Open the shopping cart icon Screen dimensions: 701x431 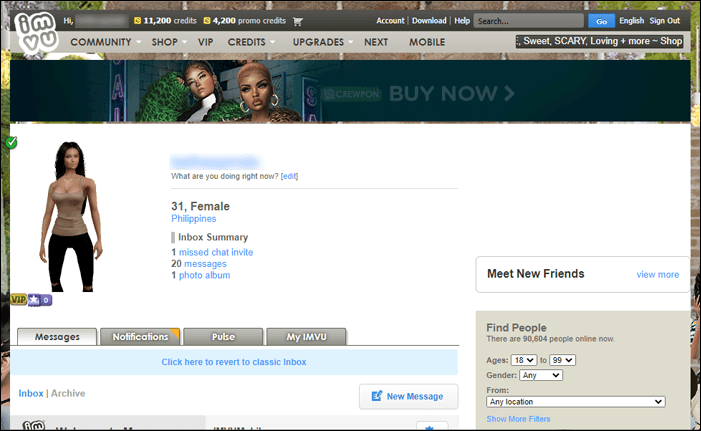coord(298,21)
